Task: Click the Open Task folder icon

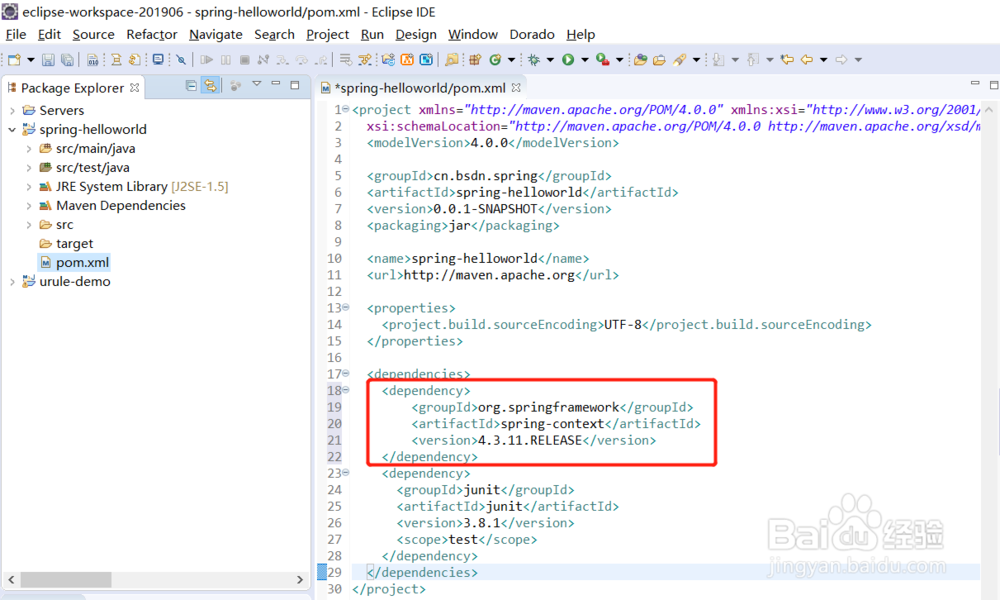Action: (659, 60)
